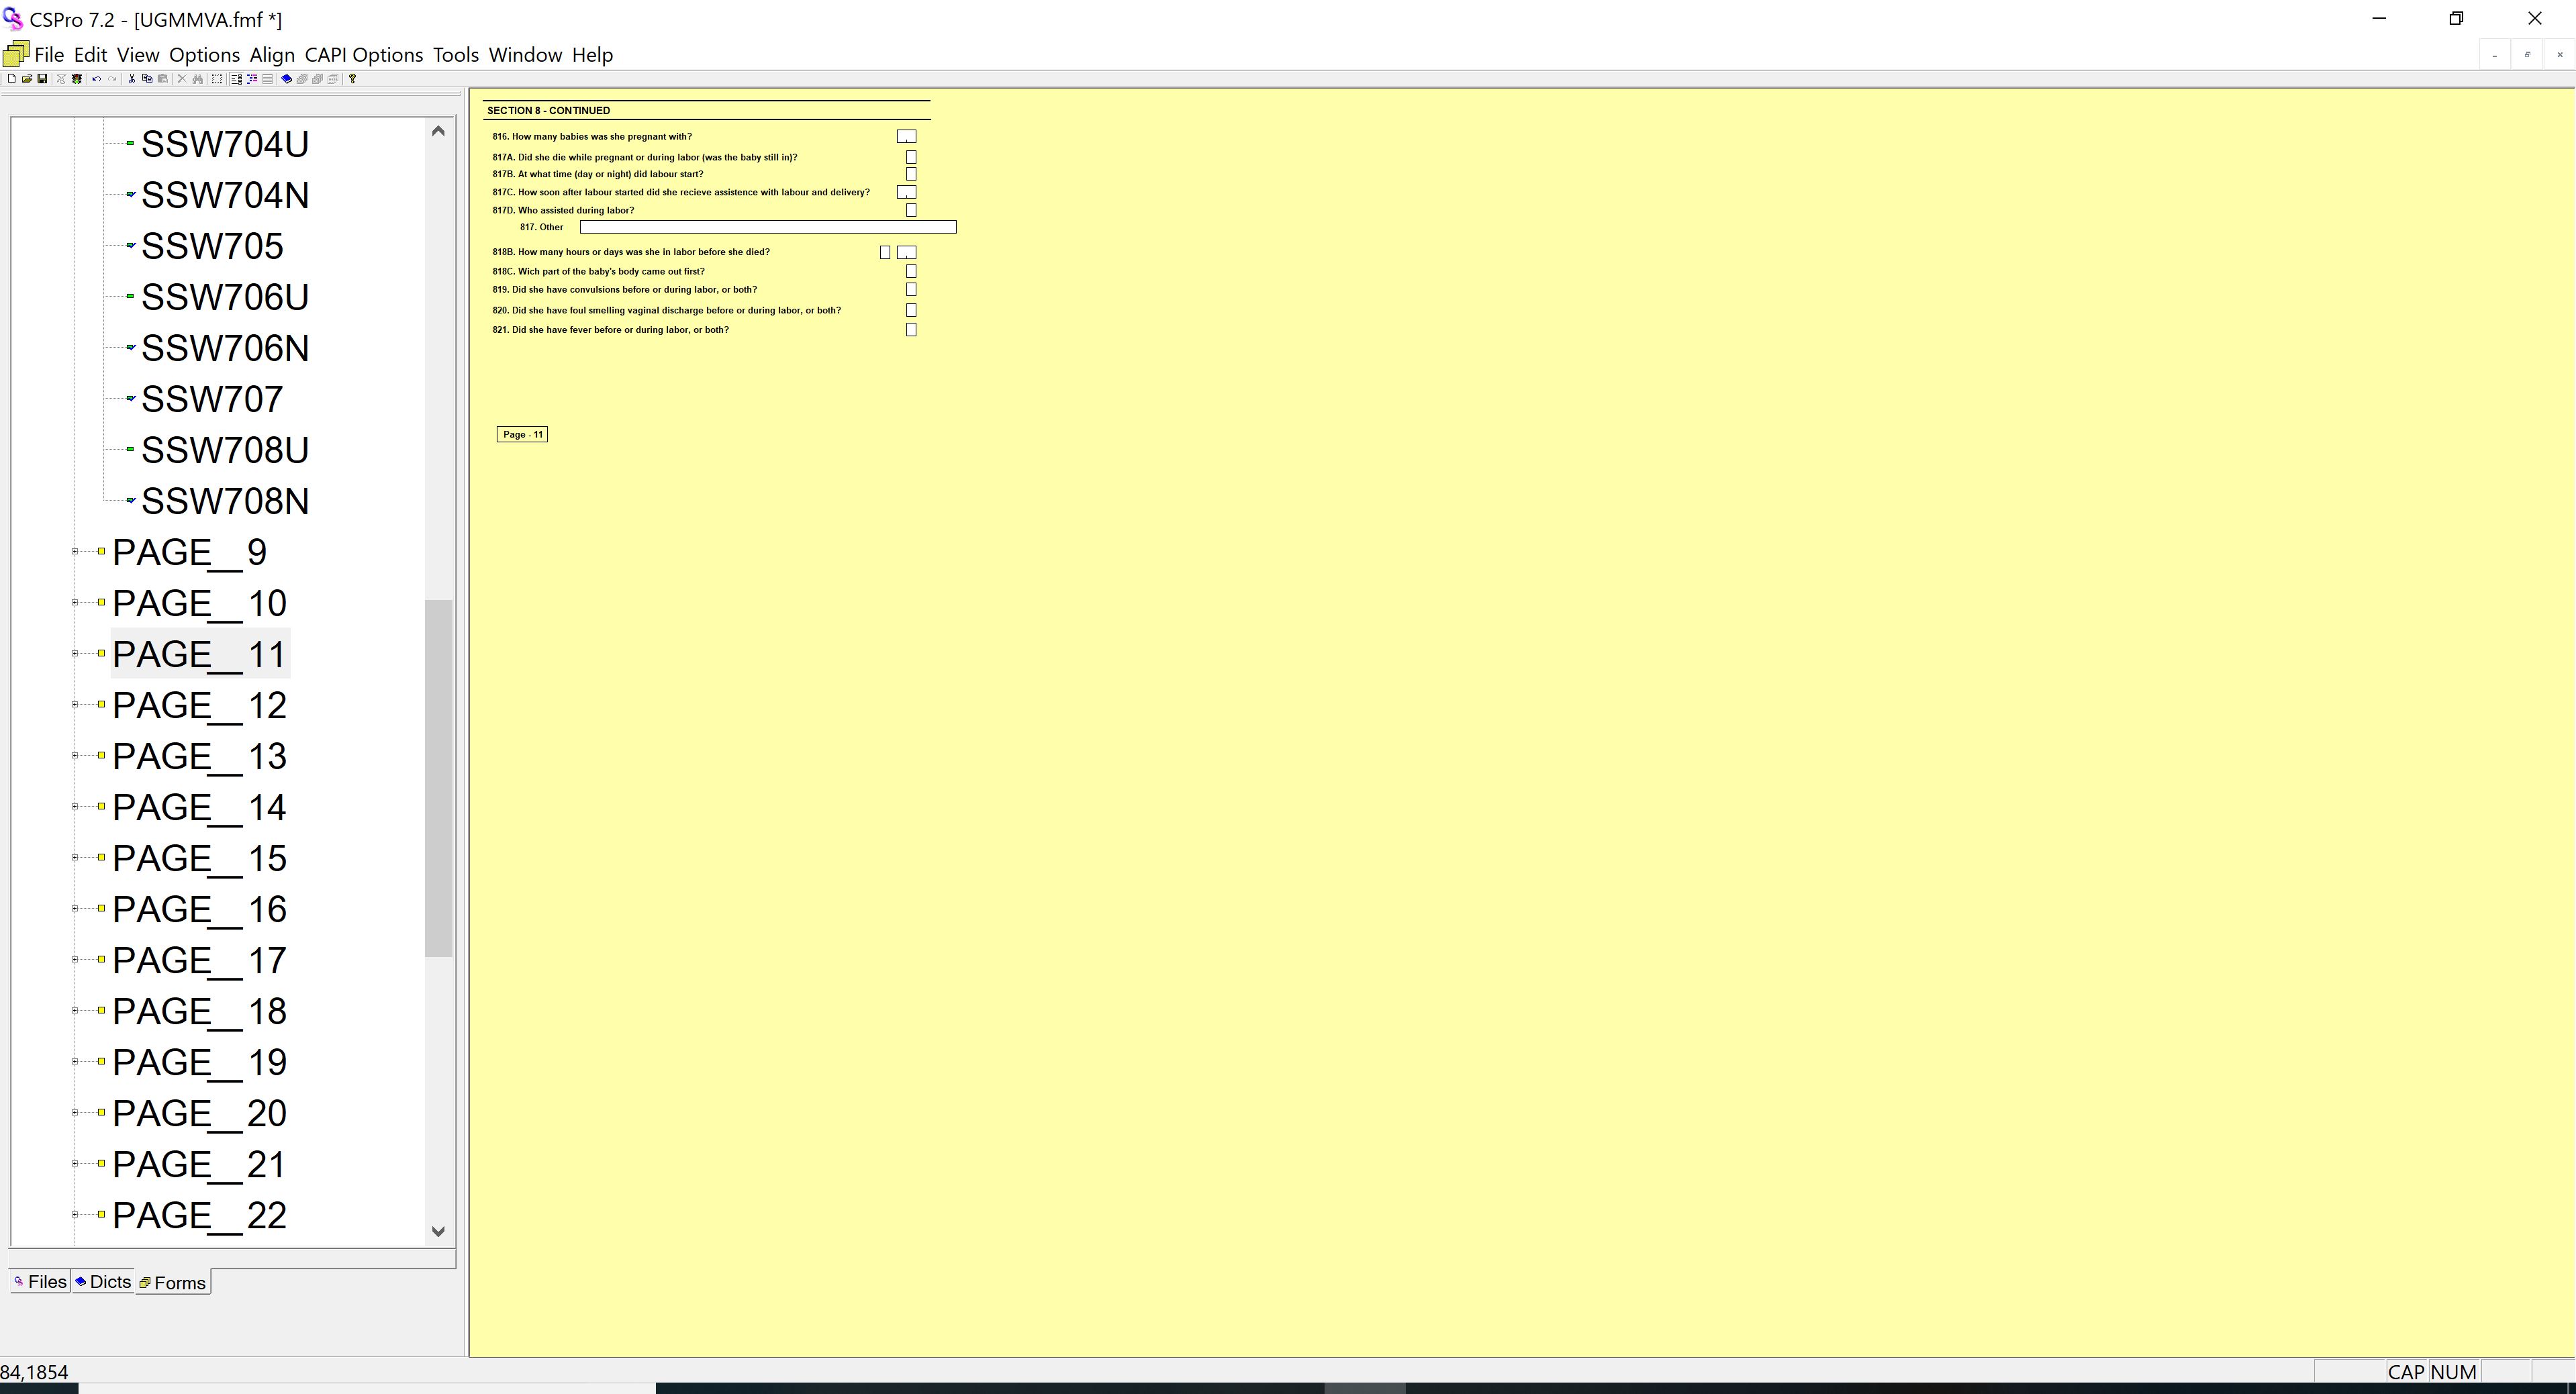Click the redo arrow icon
Screen dimensions: 2576x1394
(112, 79)
